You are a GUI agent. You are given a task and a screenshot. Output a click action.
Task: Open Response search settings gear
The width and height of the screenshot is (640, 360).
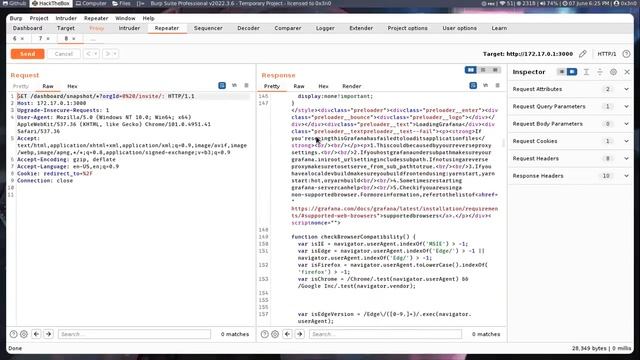click(x=275, y=334)
